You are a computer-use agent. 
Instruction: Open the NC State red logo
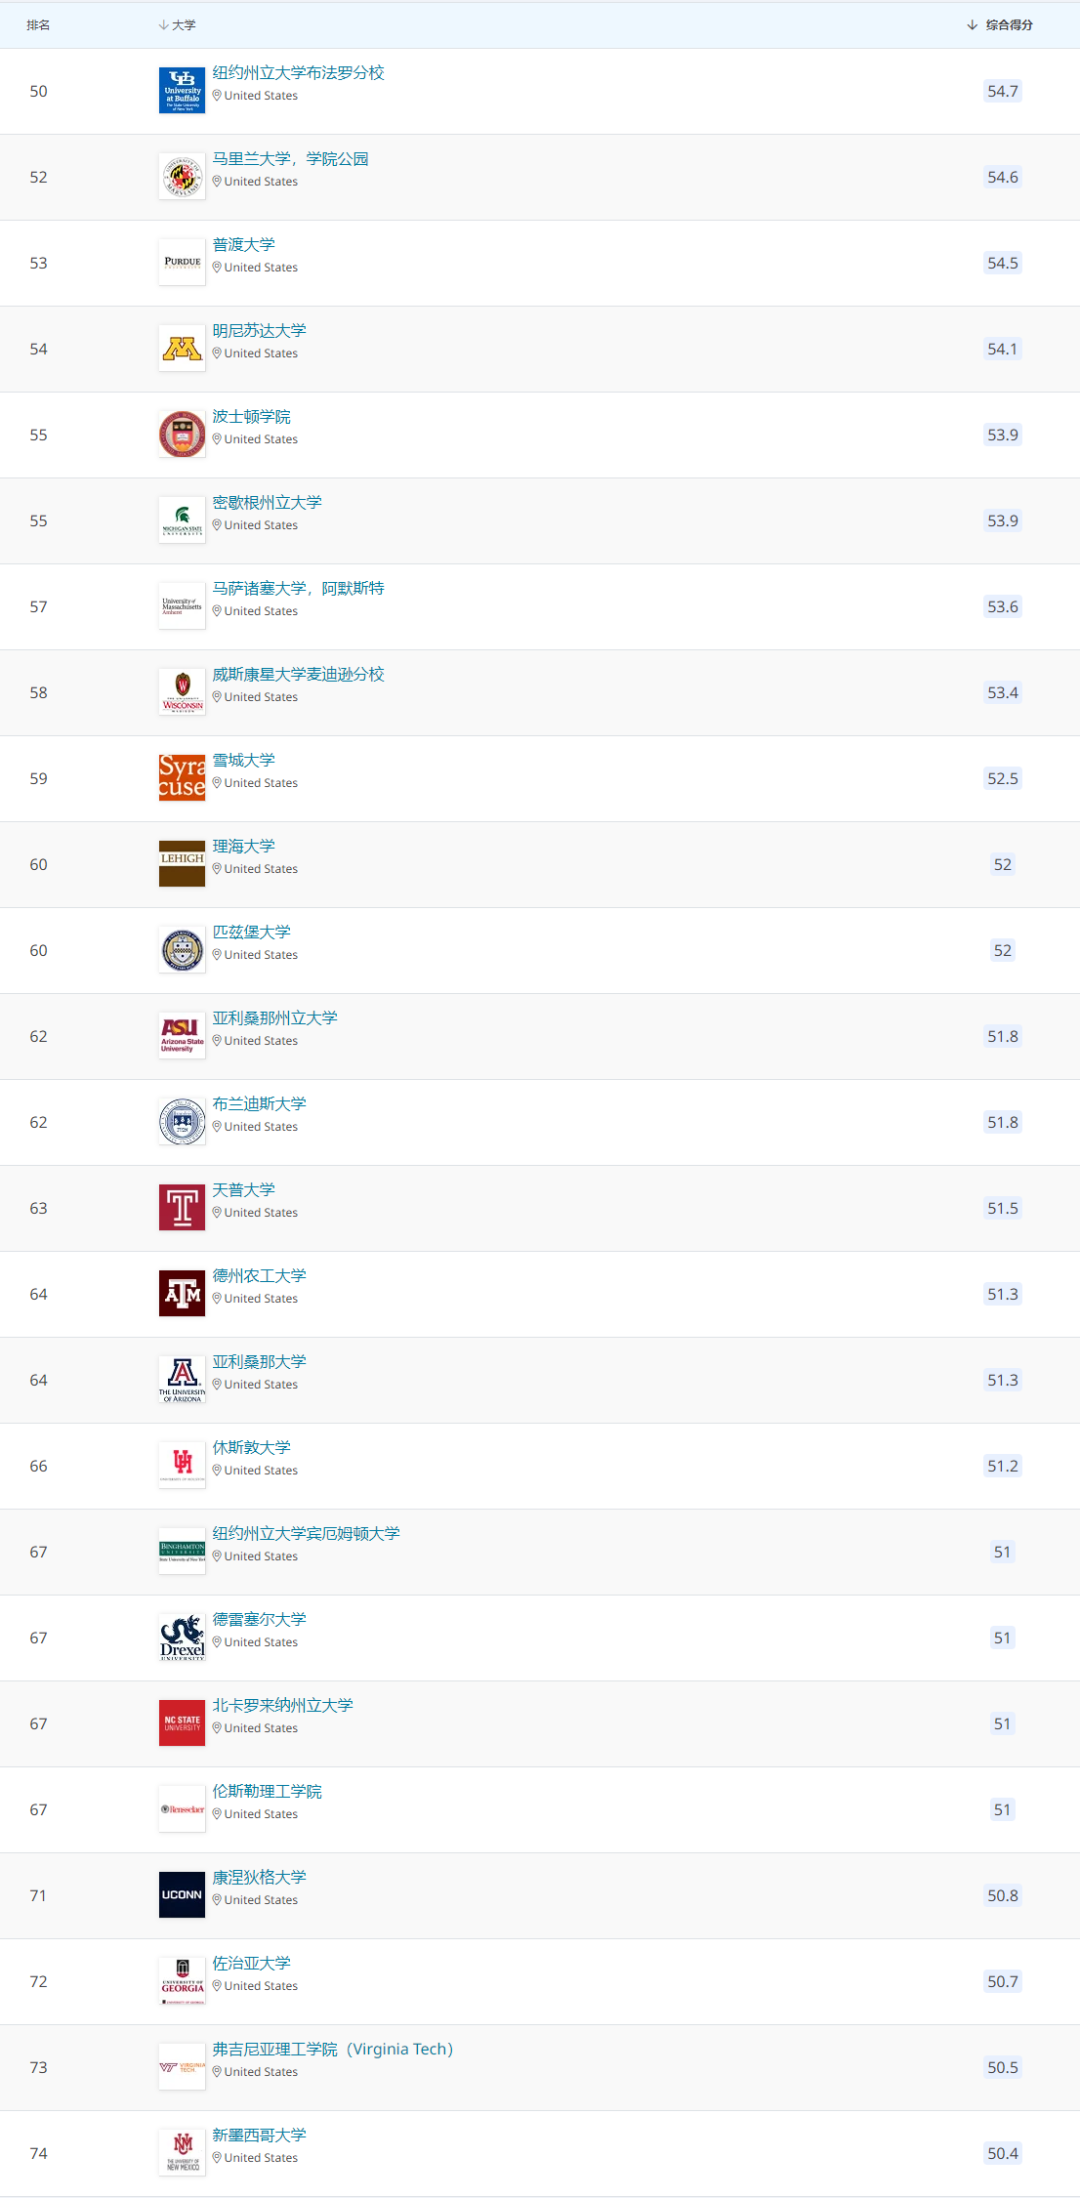point(182,1723)
